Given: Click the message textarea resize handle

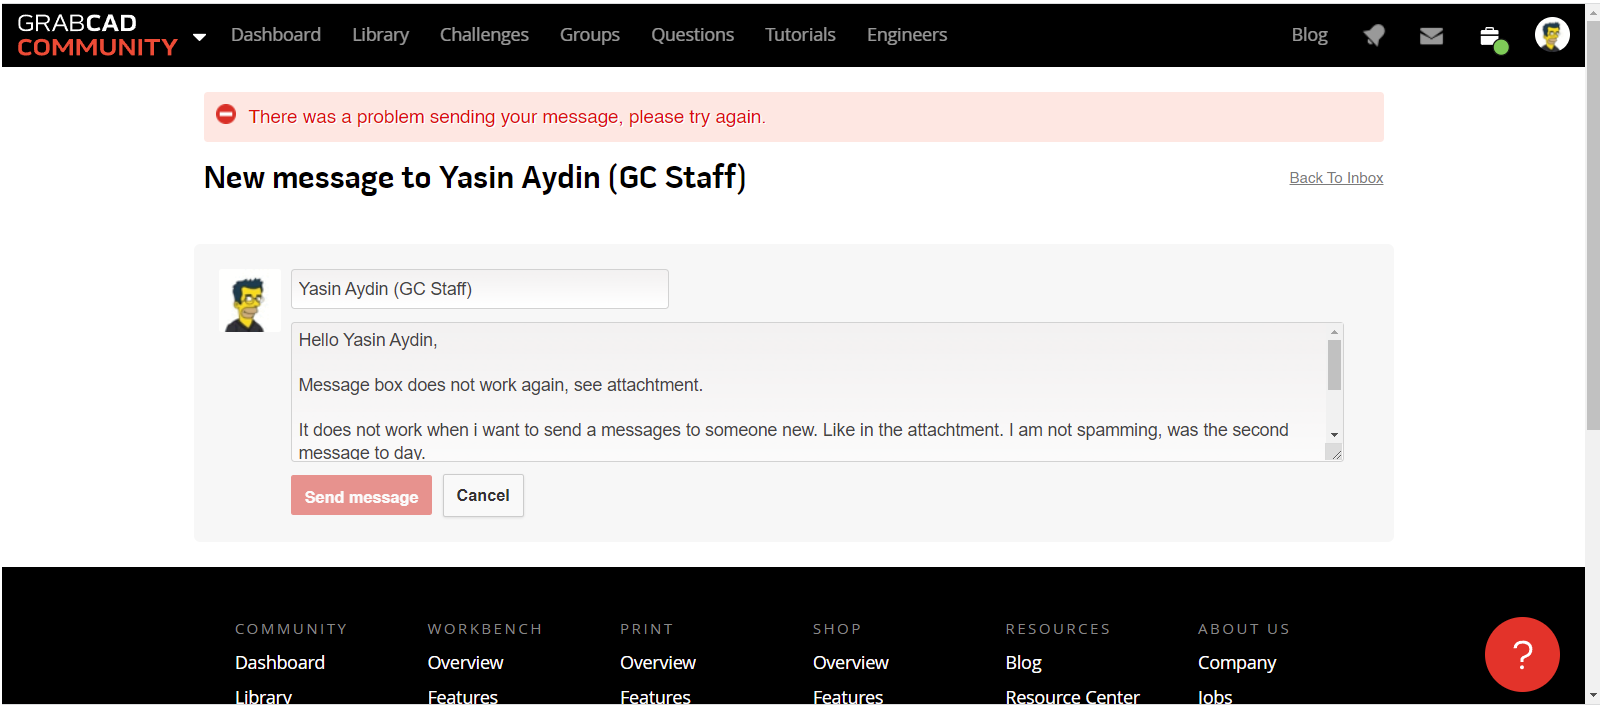Looking at the screenshot, I should coord(1335,453).
